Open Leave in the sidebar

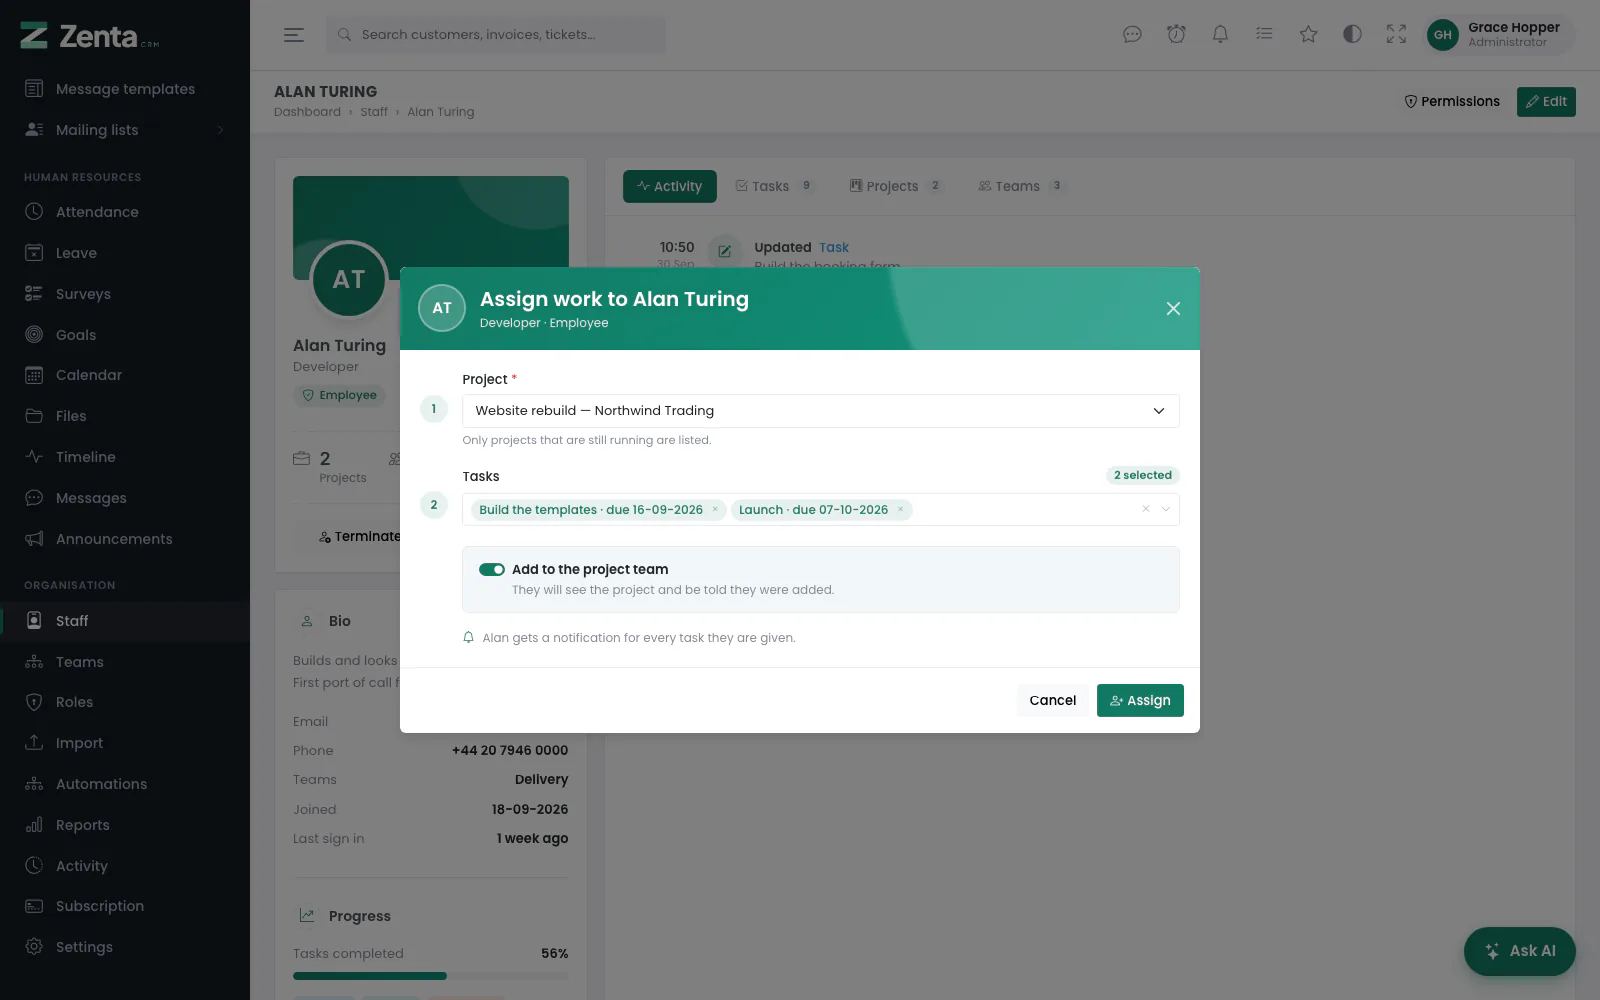pyautogui.click(x=125, y=253)
